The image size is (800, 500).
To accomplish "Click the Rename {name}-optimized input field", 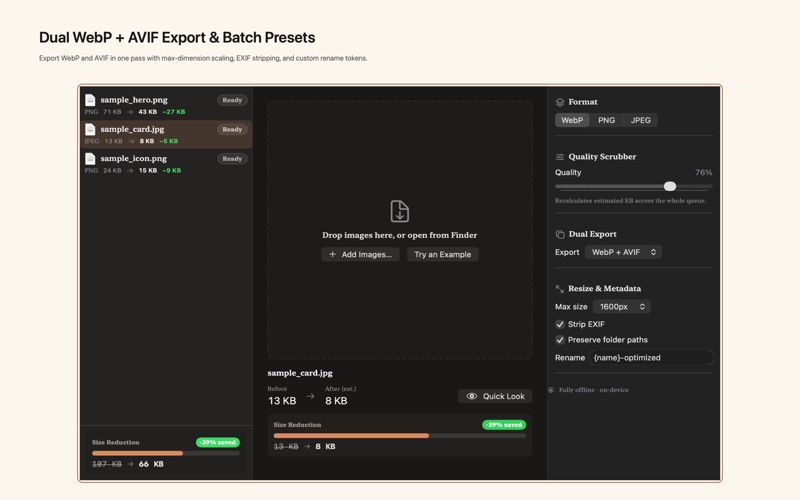I will click(x=651, y=358).
